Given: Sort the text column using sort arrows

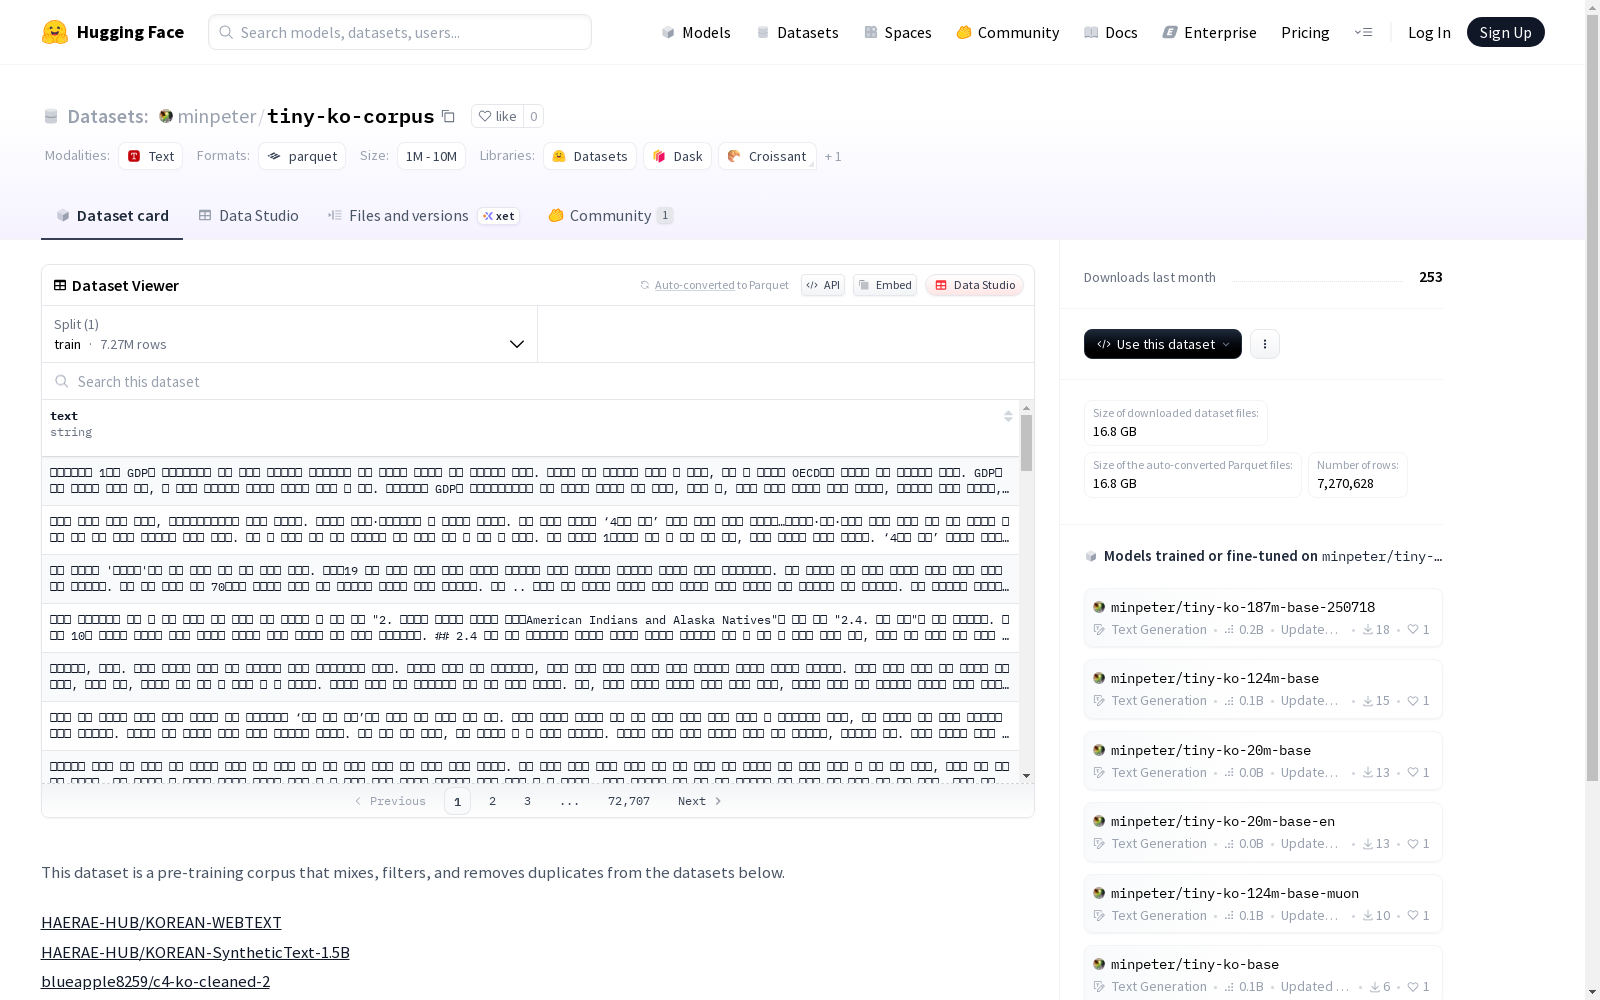Looking at the screenshot, I should tap(1008, 416).
